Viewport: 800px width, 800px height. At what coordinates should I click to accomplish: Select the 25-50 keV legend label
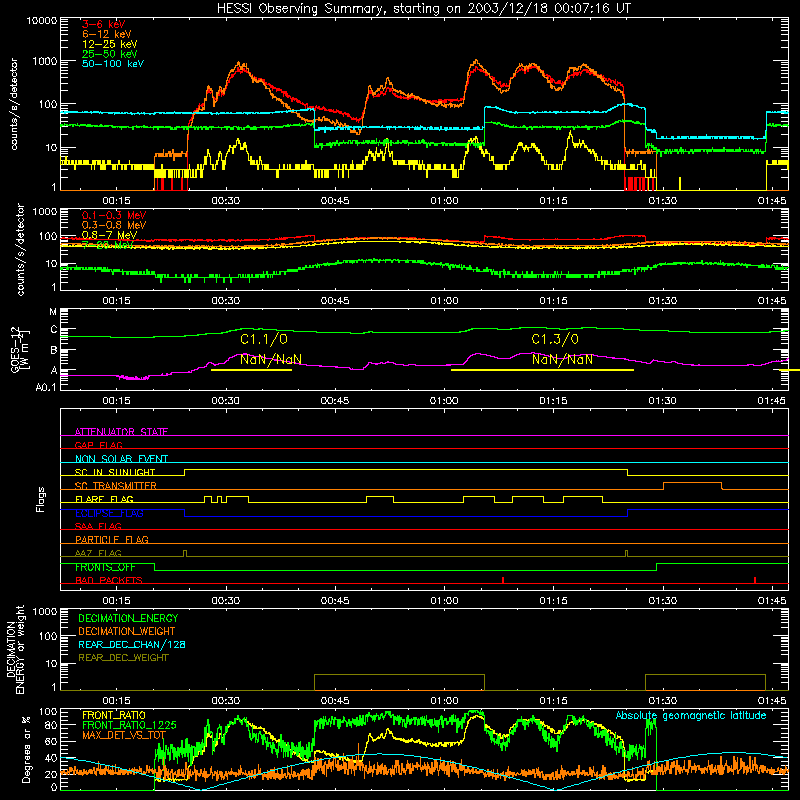click(109, 54)
